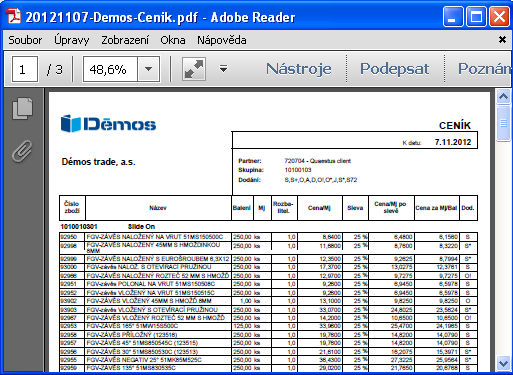
Task: Open the Okna menu
Action: click(173, 40)
